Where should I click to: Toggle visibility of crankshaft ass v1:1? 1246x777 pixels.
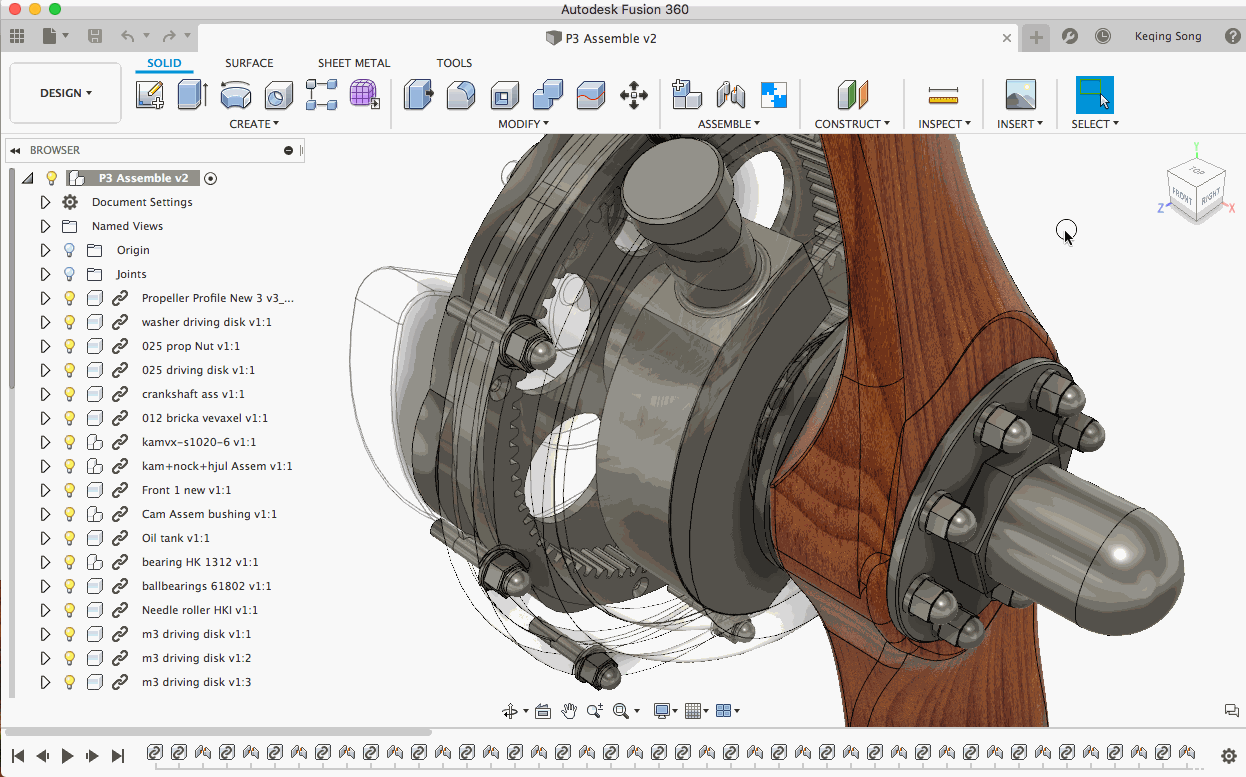coord(70,394)
